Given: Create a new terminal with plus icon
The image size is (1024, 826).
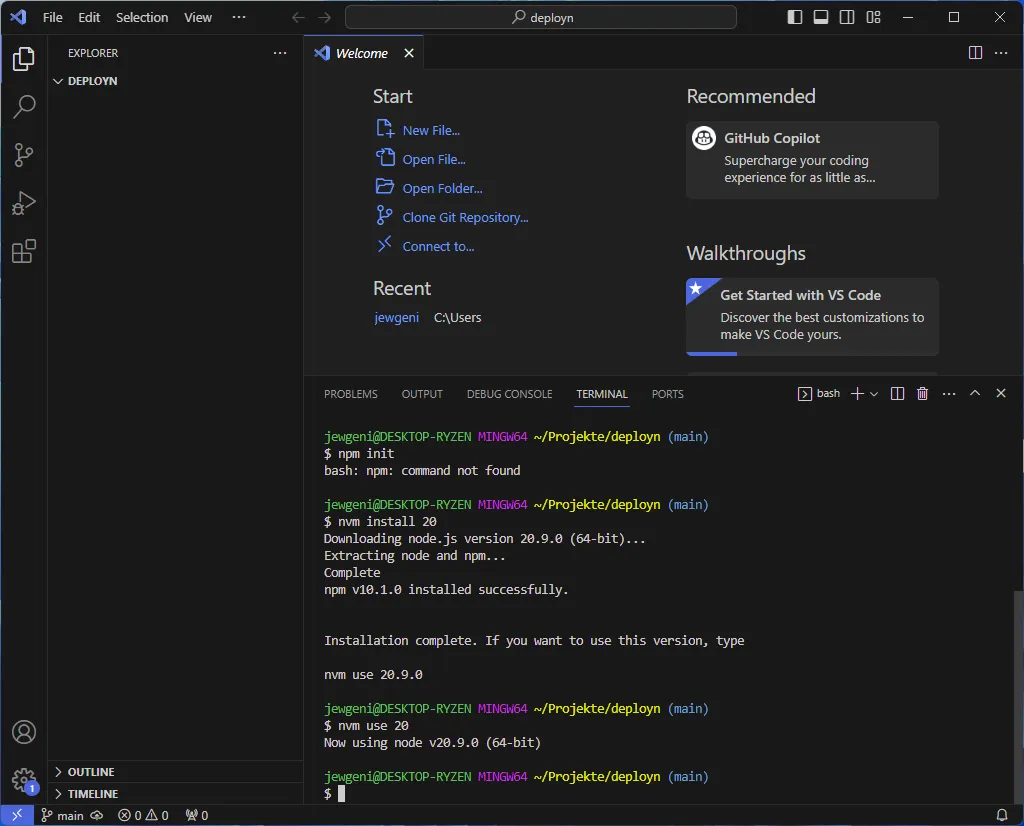Looking at the screenshot, I should 857,393.
